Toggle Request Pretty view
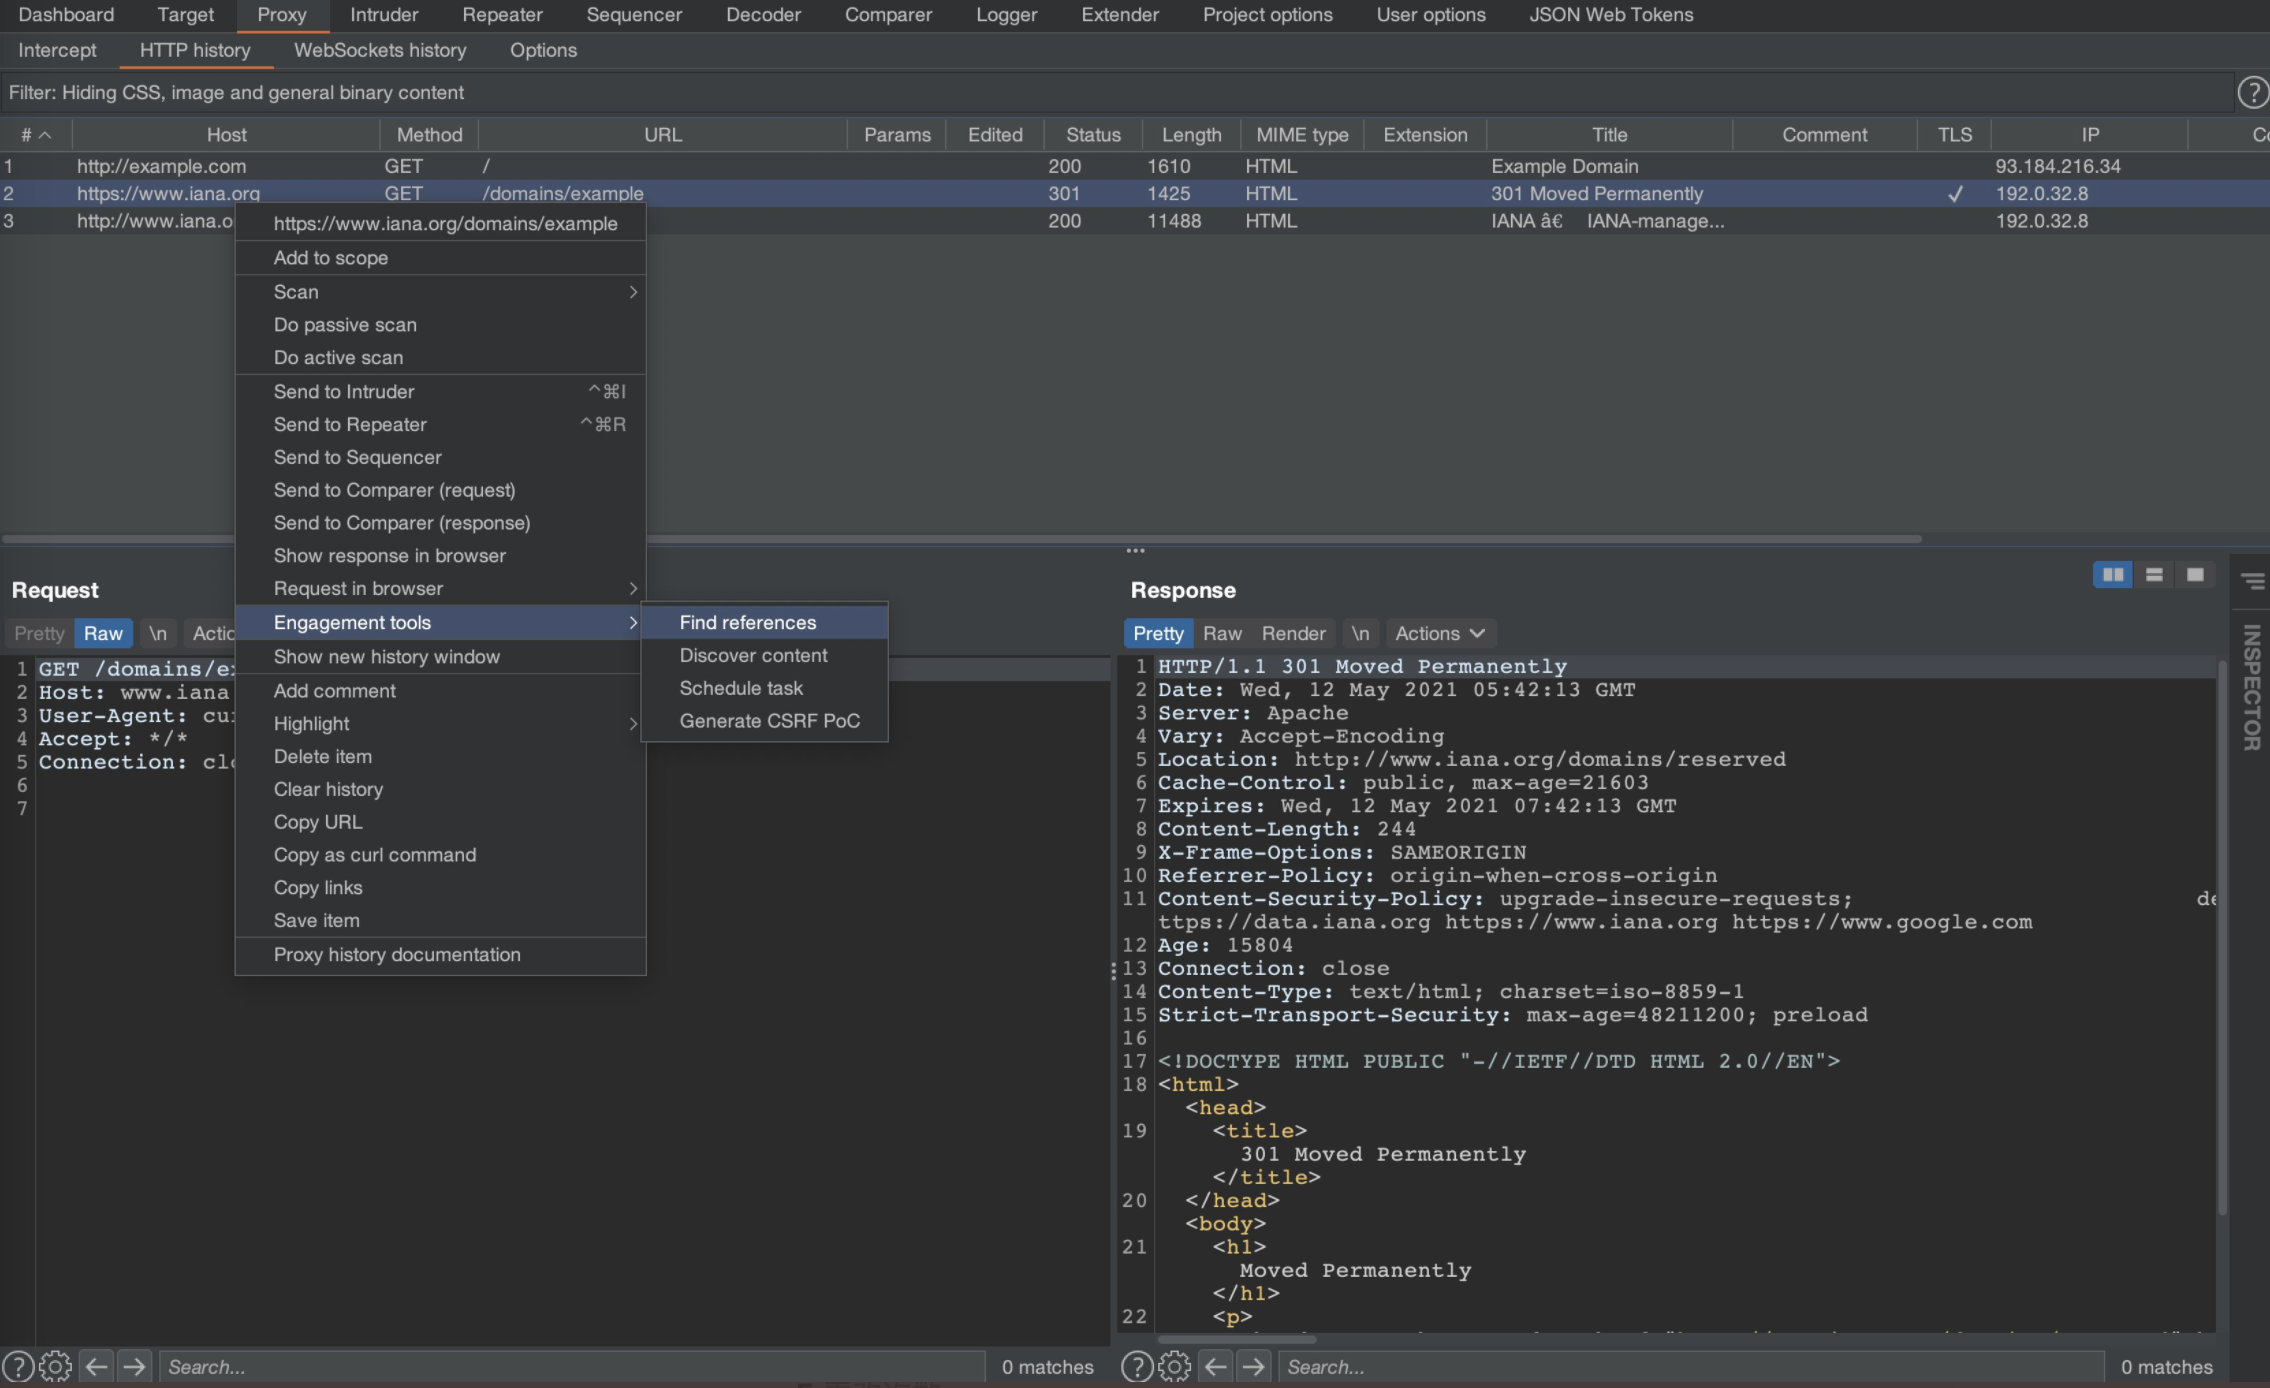This screenshot has height=1388, width=2270. pos(39,633)
